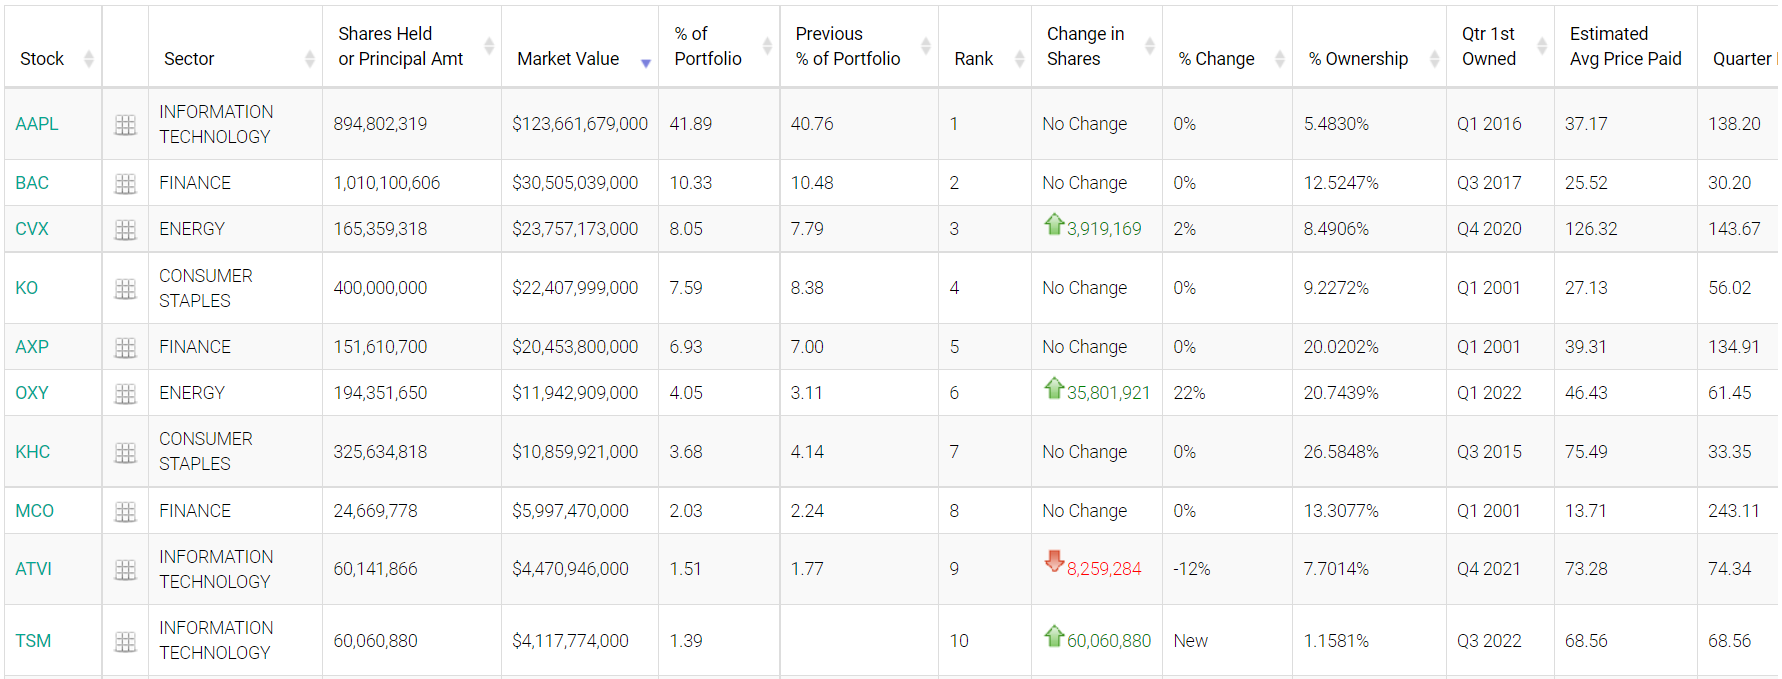Click green up arrow in TSM row
This screenshot has width=1782, height=679.
[1054, 636]
